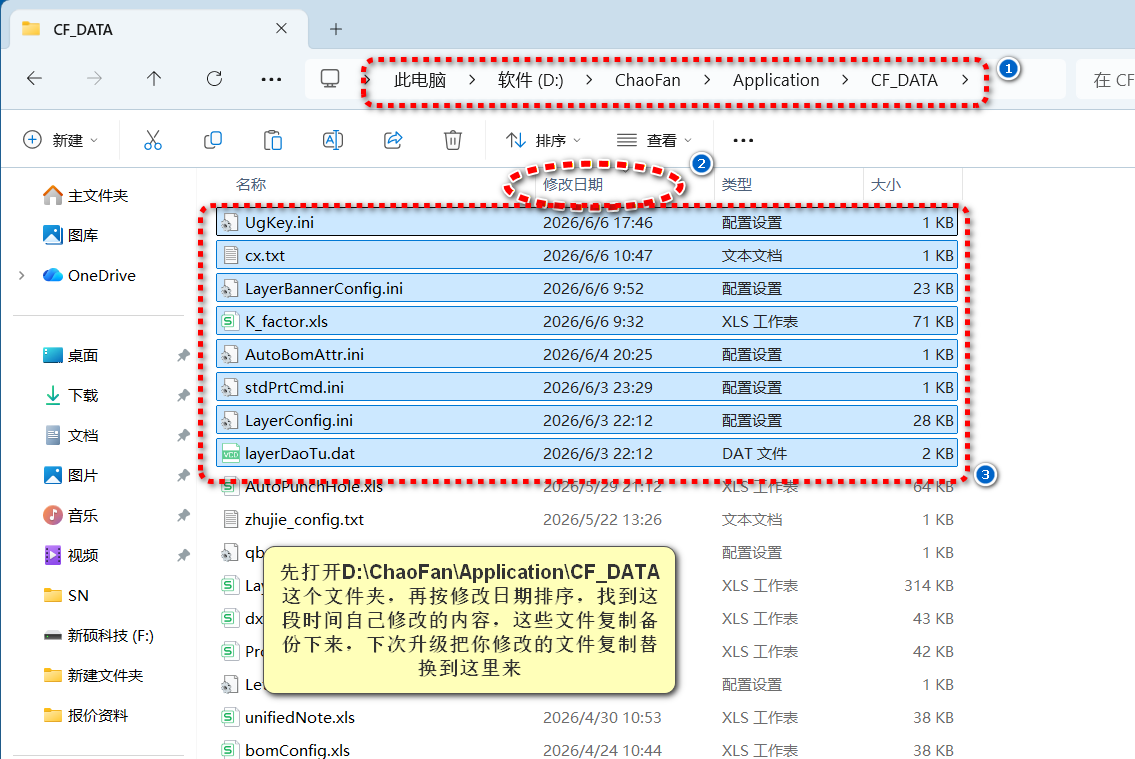The image size is (1135, 759).
Task: Expand chevron after Application in path
Action: click(845, 80)
